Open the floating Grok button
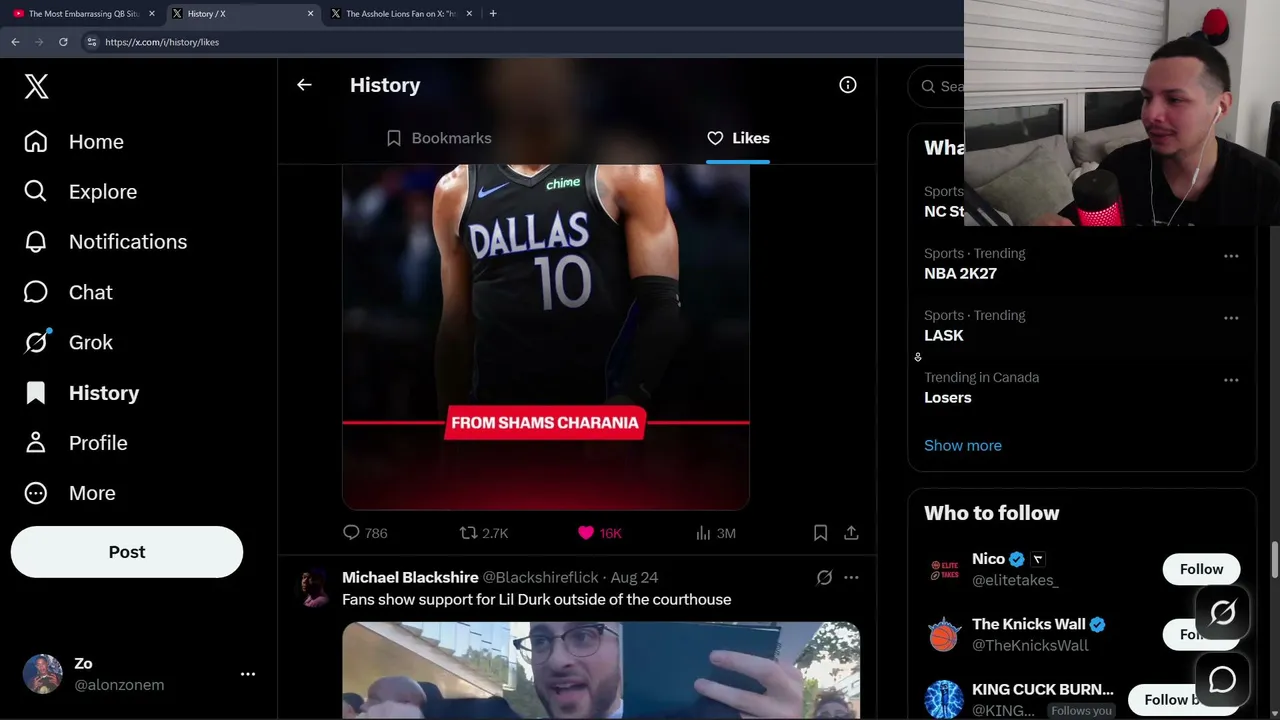Viewport: 1280px width, 720px height. coord(1223,613)
